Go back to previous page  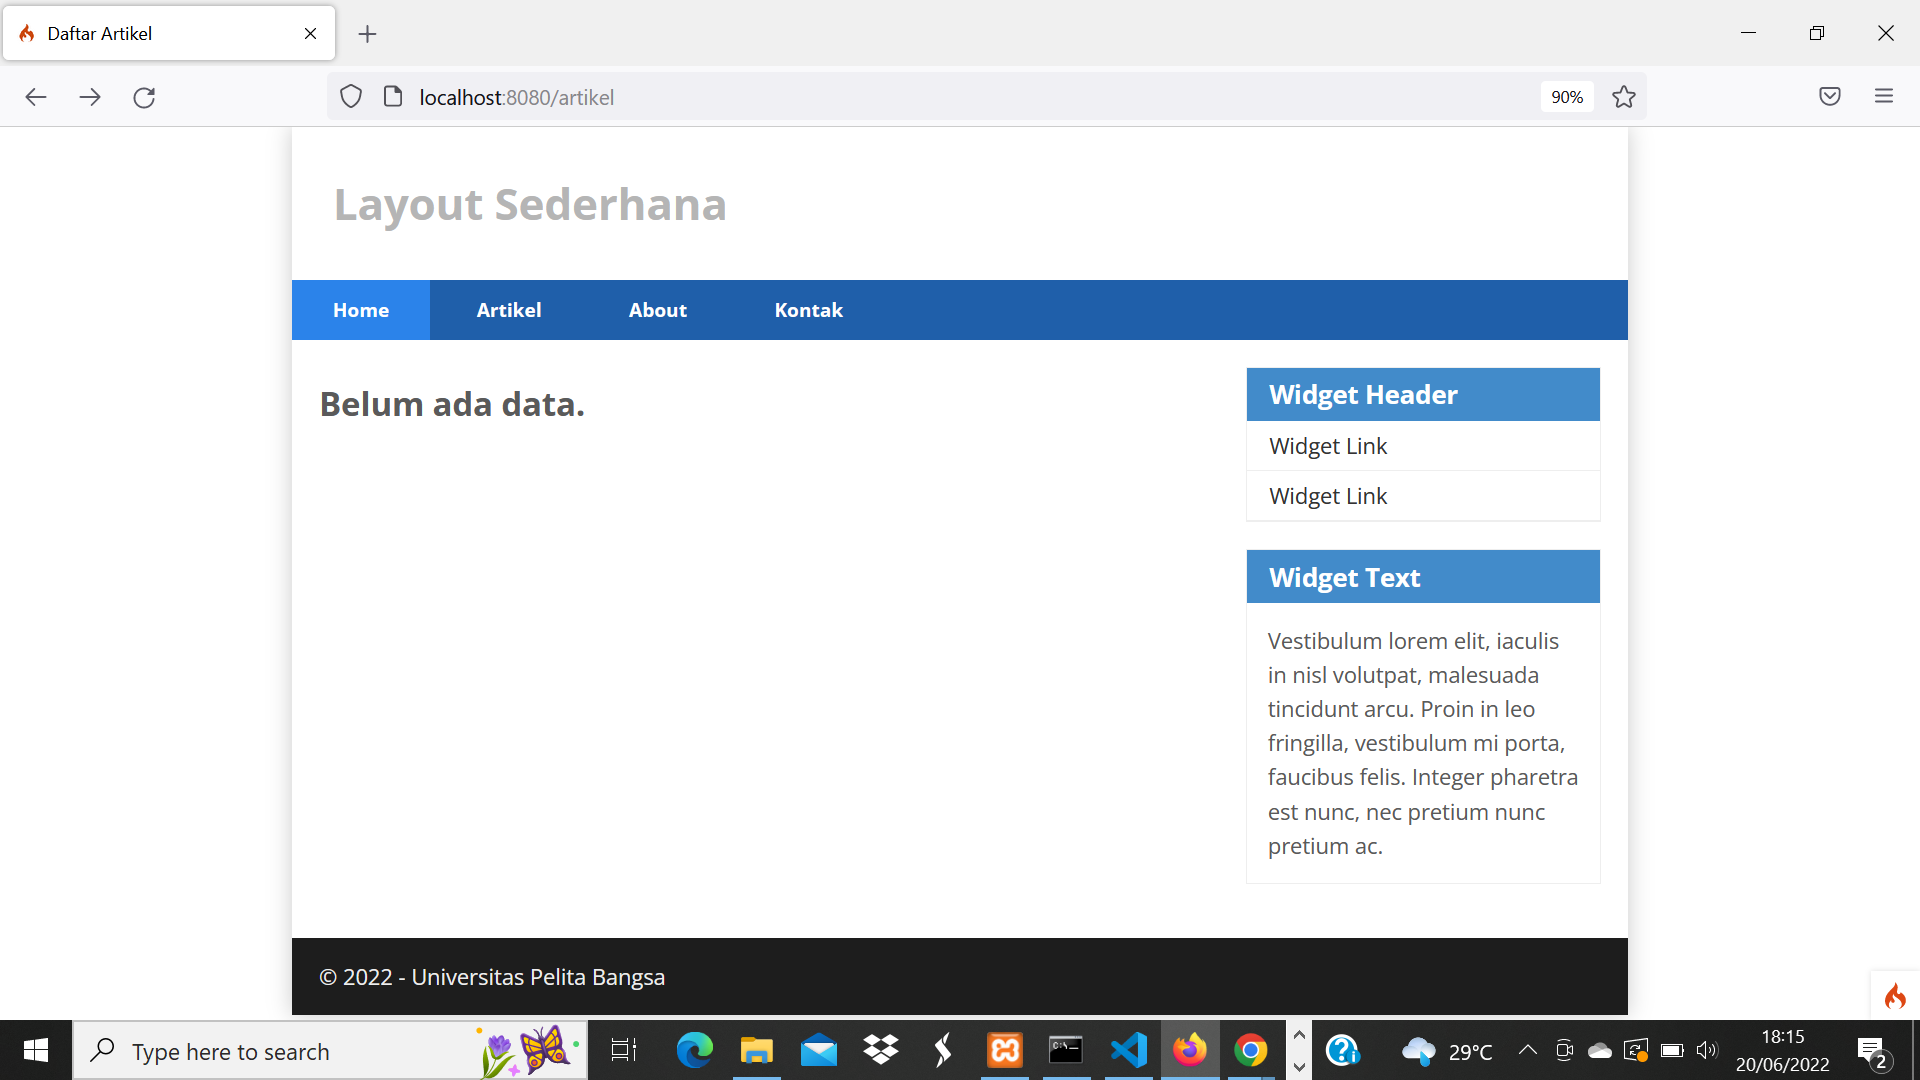coord(36,97)
